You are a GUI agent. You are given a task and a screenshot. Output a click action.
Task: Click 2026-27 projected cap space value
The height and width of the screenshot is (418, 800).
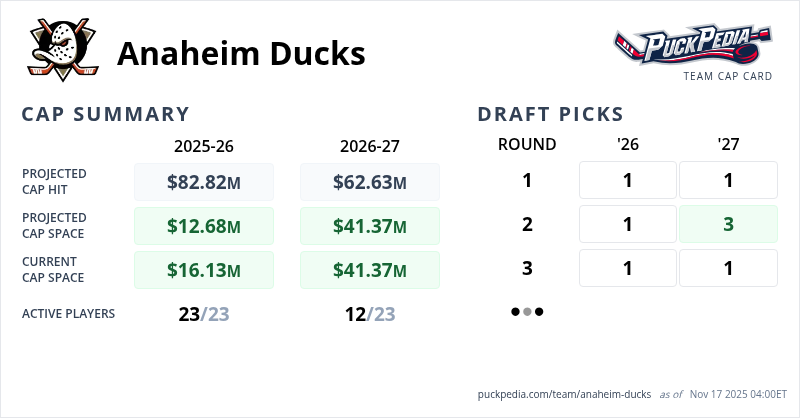370,226
